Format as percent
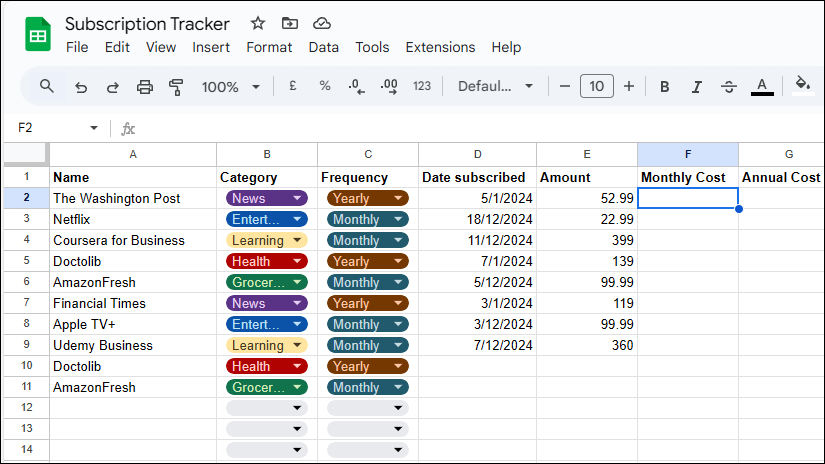Viewport: 825px width, 464px height. 325,86
